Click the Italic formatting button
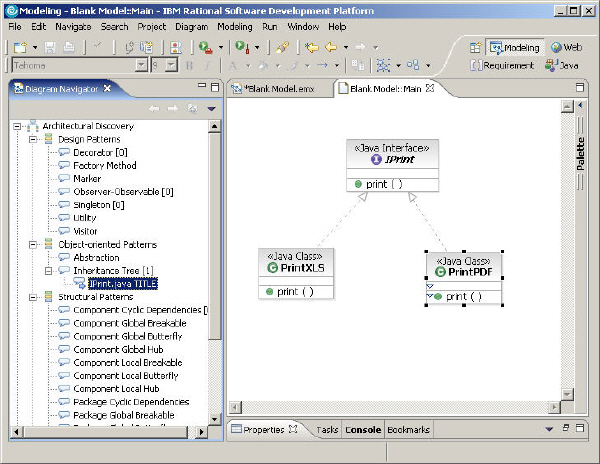The height and width of the screenshot is (464, 600). [207, 66]
